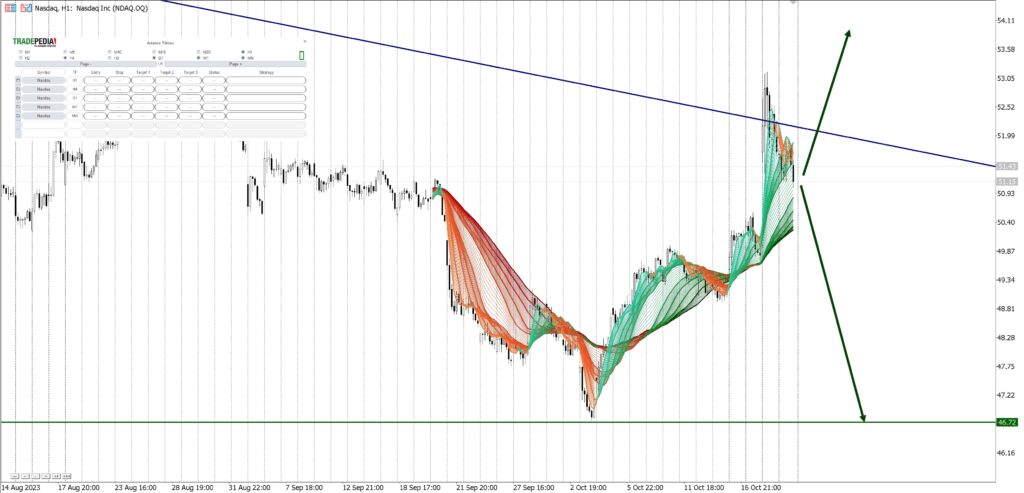Select the H4 timeframe radio button
Screen dimensions: 1024x493
(x=65, y=58)
